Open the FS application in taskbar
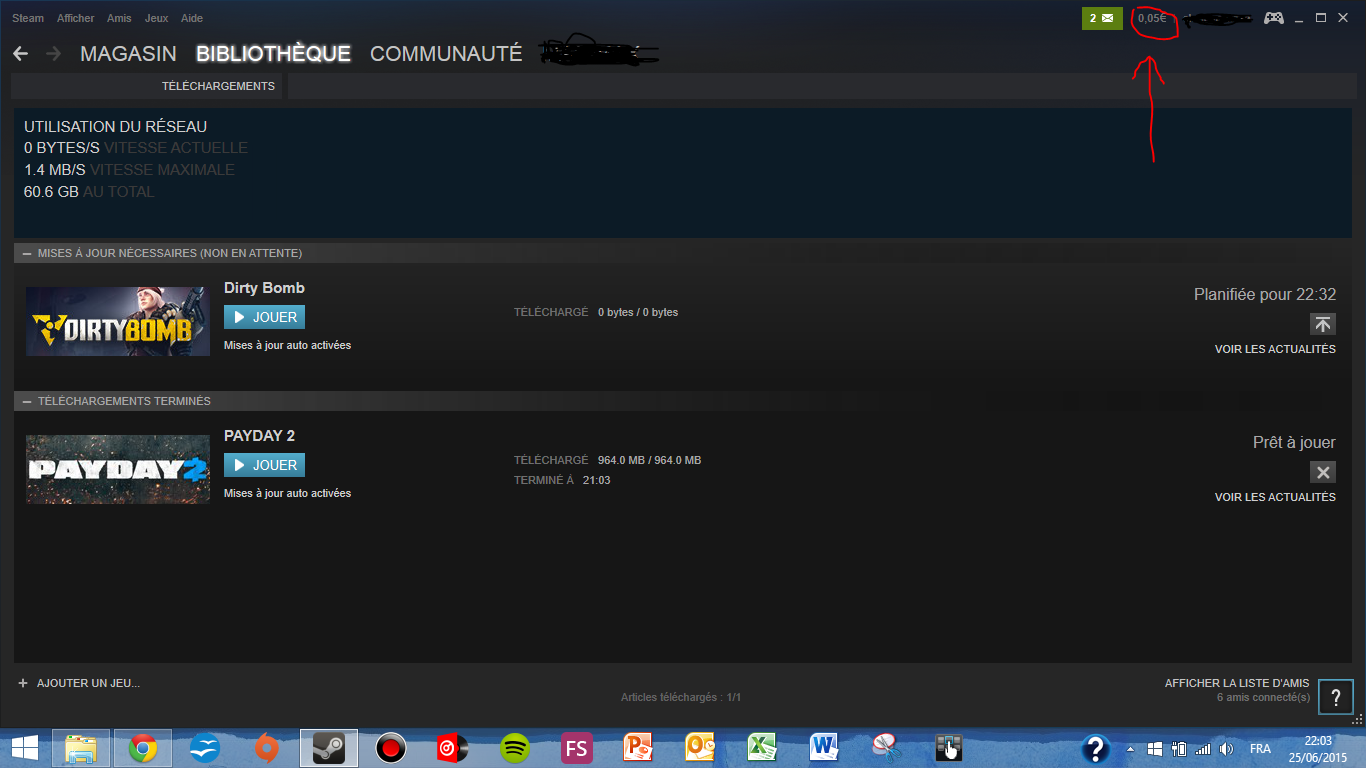This screenshot has width=1366, height=768. [x=576, y=747]
